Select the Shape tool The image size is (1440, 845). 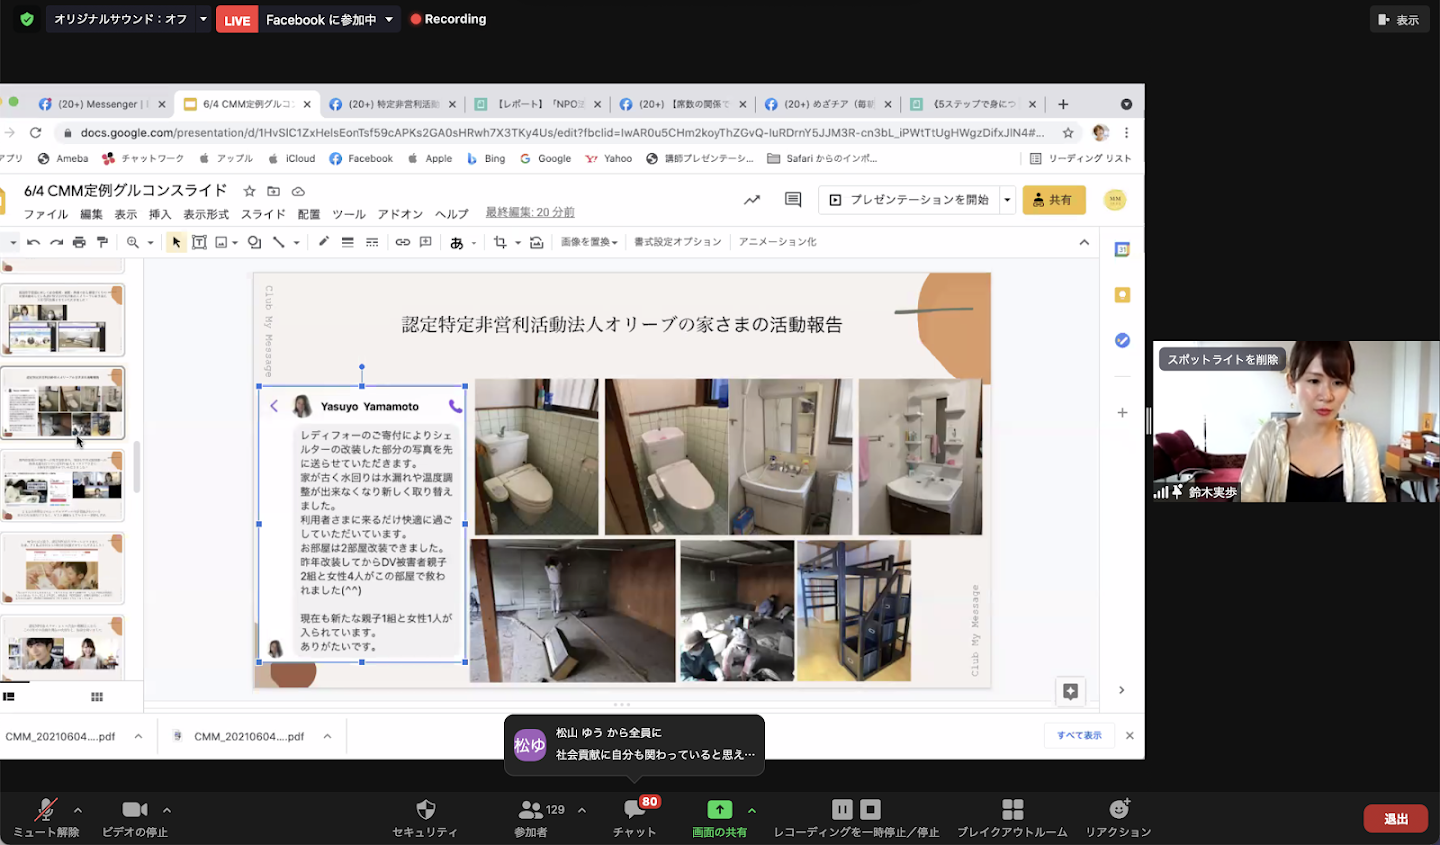(254, 242)
